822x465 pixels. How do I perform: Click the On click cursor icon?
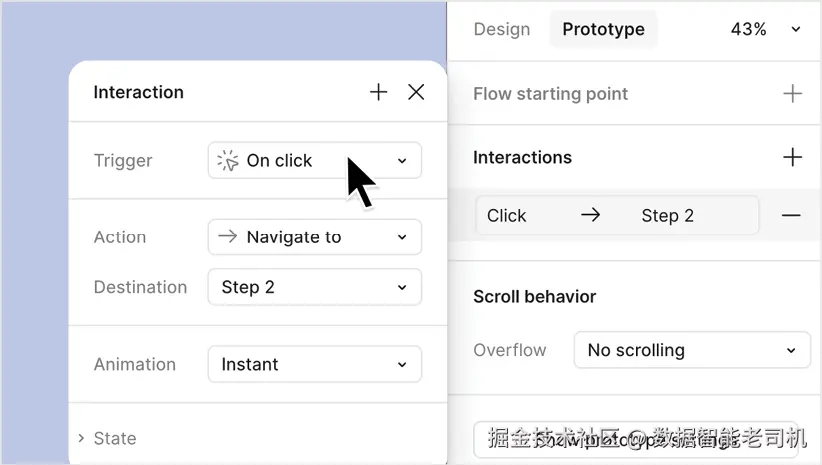pyautogui.click(x=228, y=160)
